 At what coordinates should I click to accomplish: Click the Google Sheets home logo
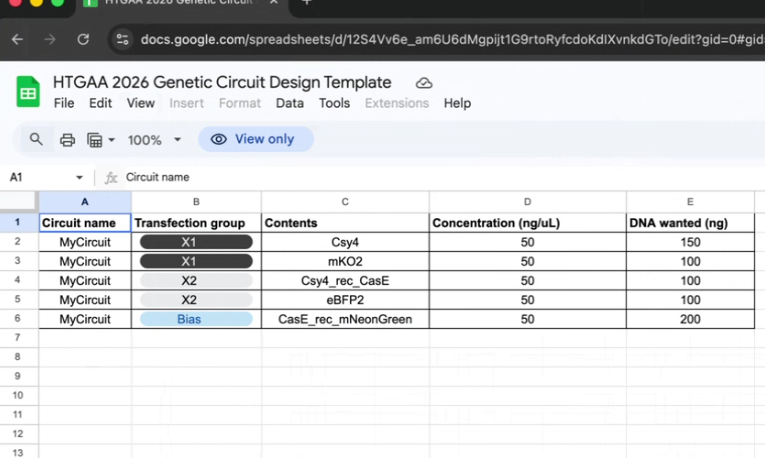point(28,92)
